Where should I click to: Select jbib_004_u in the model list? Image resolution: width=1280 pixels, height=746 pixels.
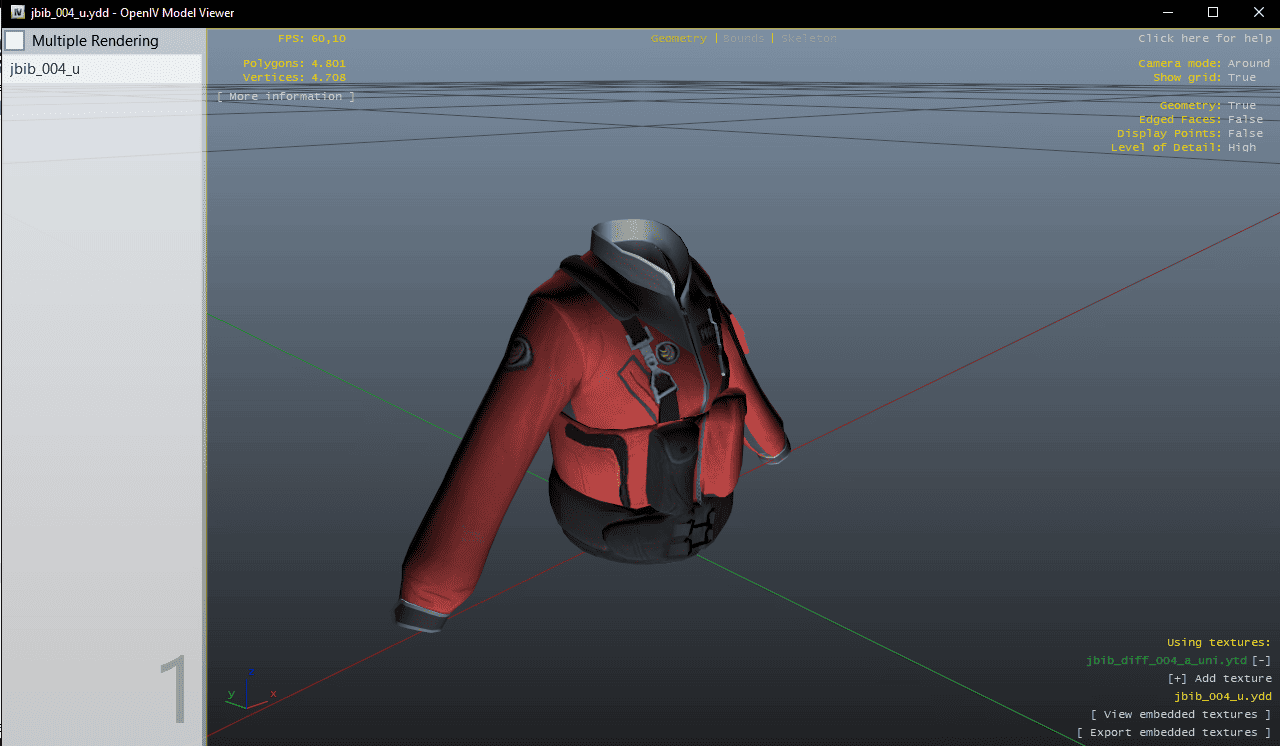coord(45,69)
